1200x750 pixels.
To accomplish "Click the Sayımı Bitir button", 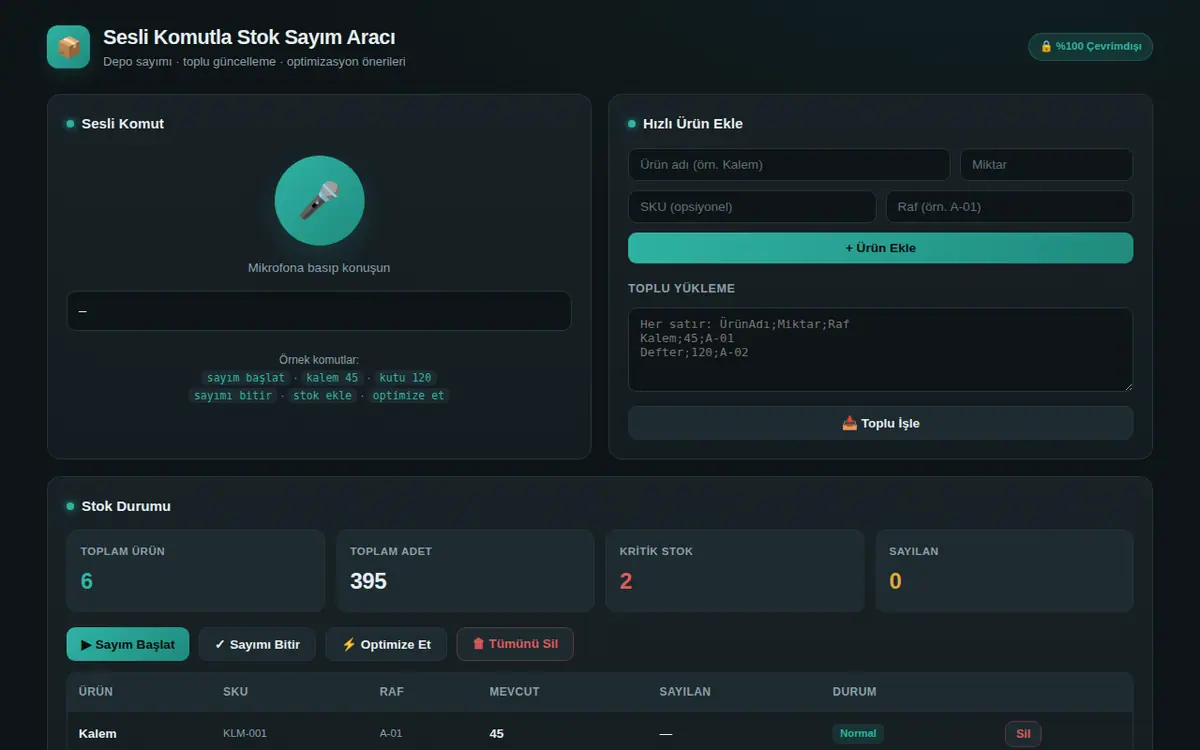I will point(257,644).
